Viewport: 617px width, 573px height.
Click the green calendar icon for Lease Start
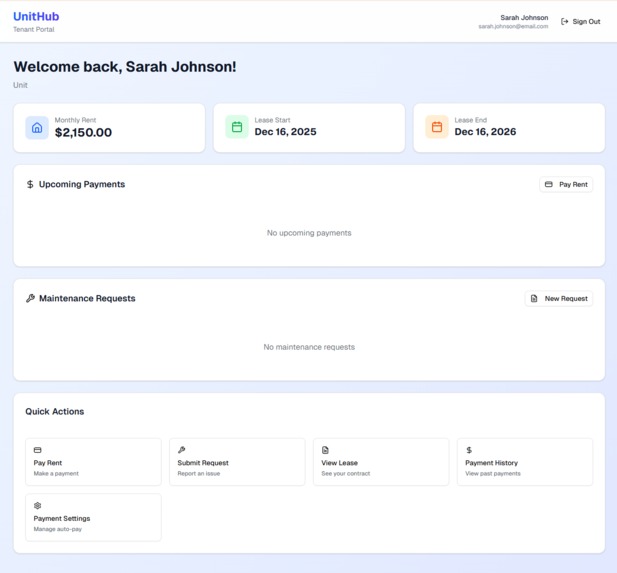pyautogui.click(x=237, y=127)
